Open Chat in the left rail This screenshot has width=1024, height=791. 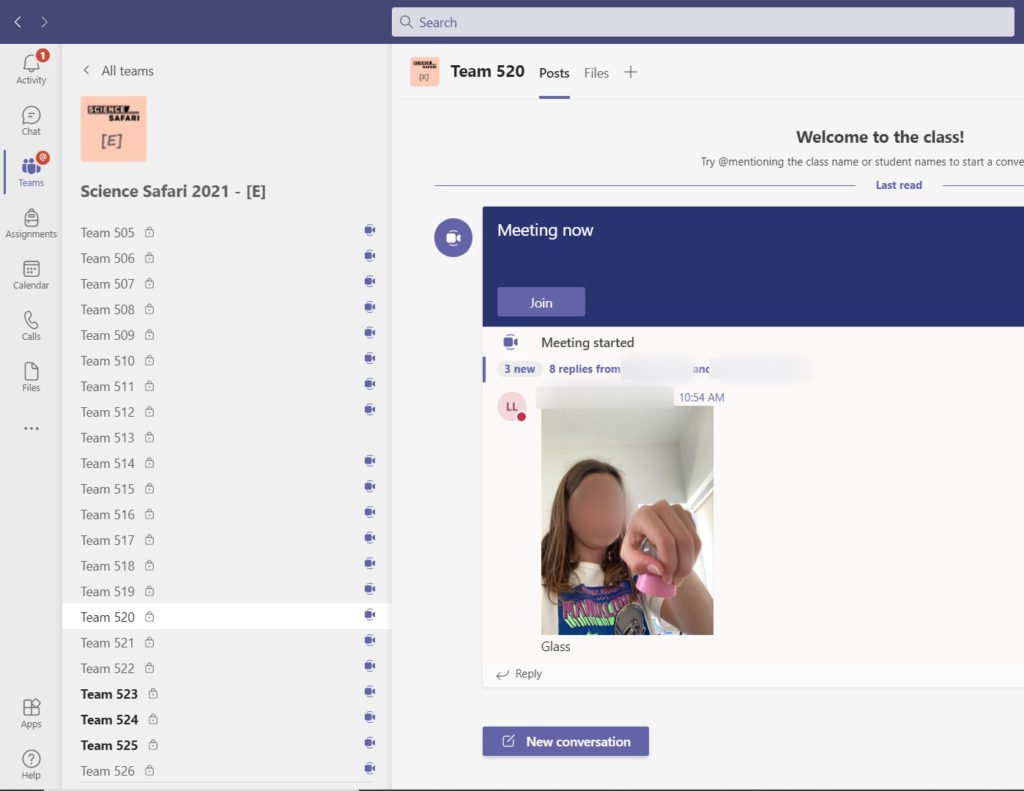(x=31, y=120)
